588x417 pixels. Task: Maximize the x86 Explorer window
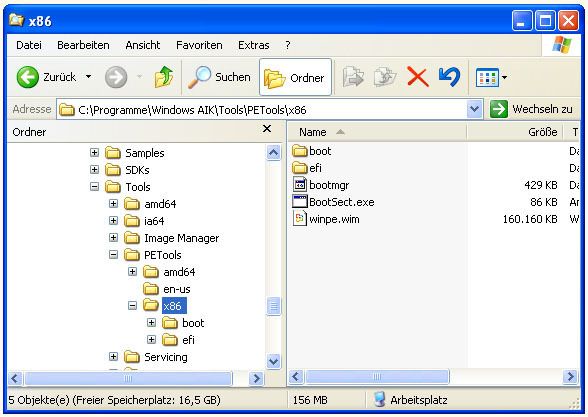[545, 20]
